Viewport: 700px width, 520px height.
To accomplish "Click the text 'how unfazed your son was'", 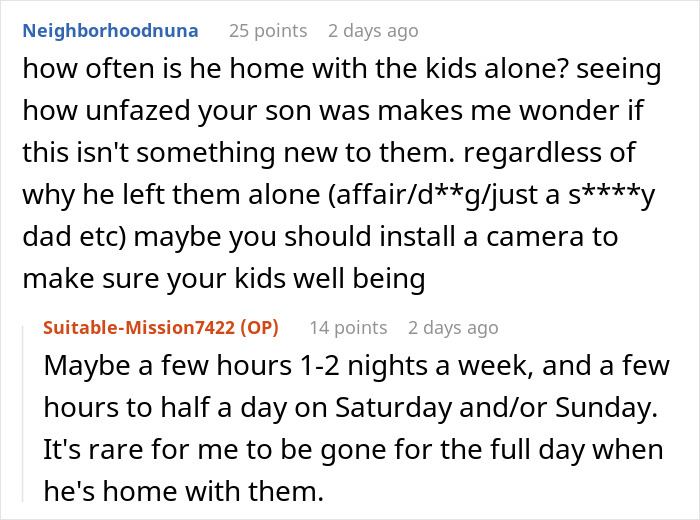I will click(x=196, y=111).
